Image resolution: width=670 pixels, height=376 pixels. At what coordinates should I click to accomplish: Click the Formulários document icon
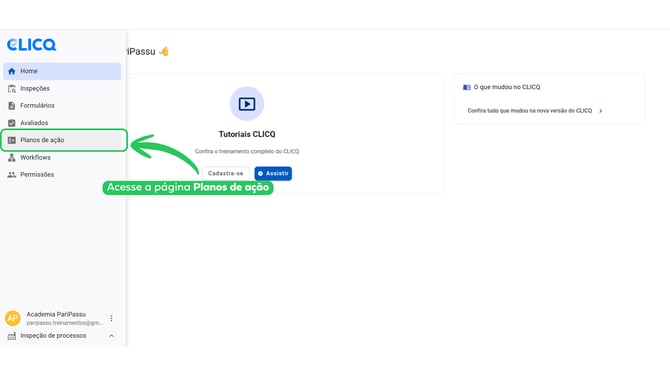pos(12,106)
